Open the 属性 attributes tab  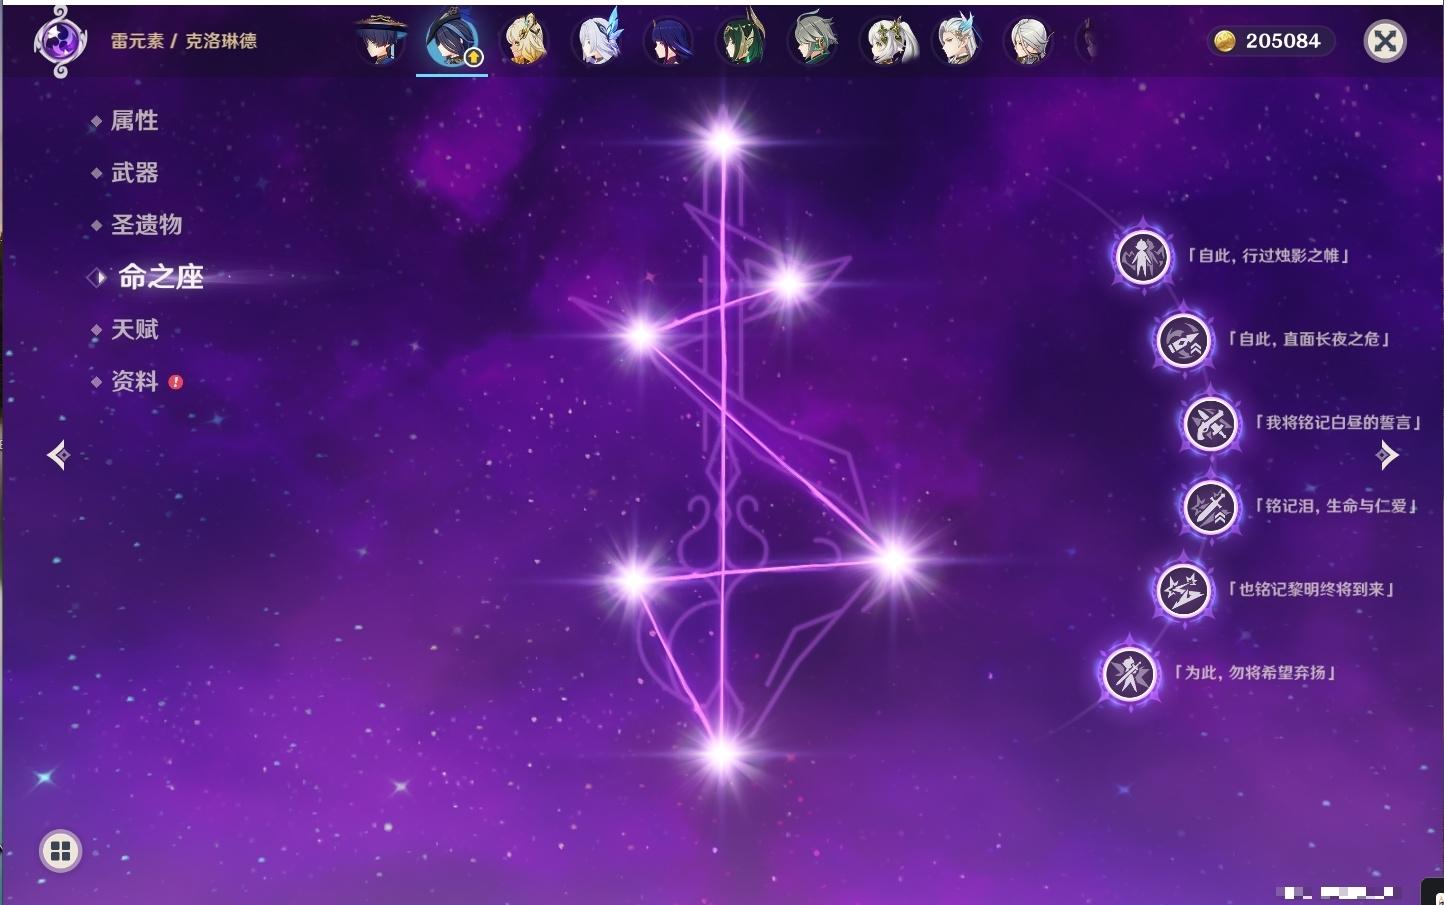(134, 121)
